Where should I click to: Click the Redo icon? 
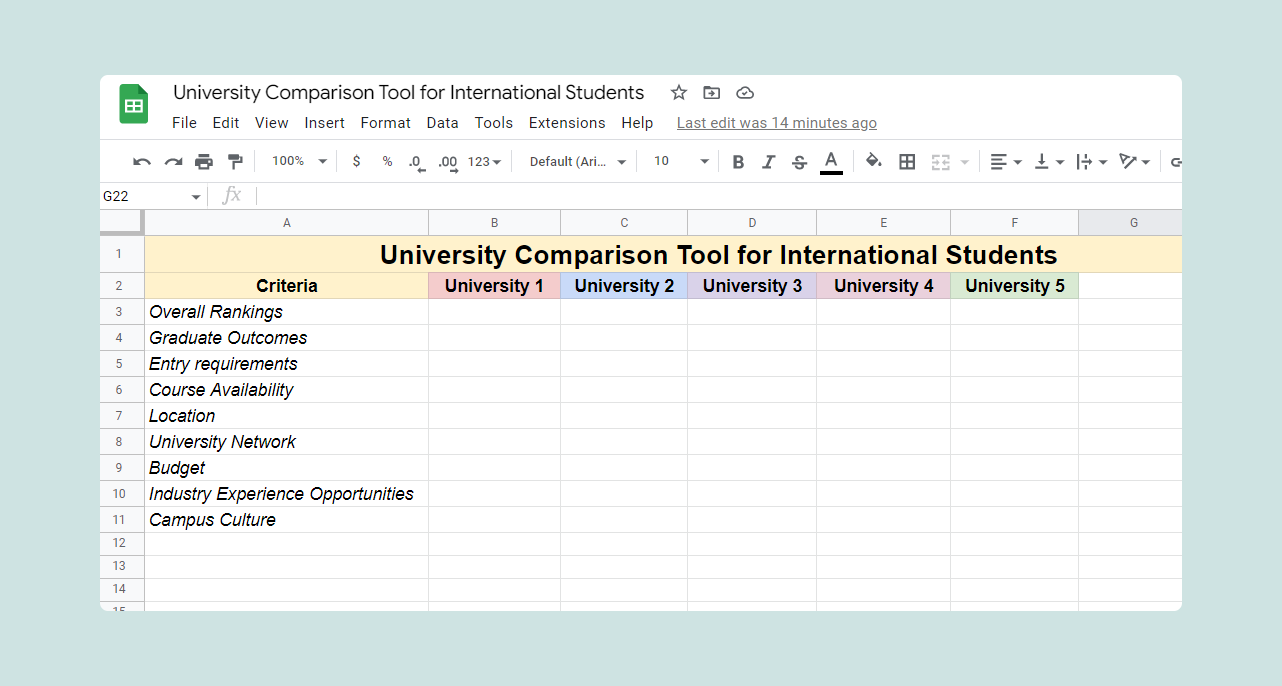coord(172,160)
